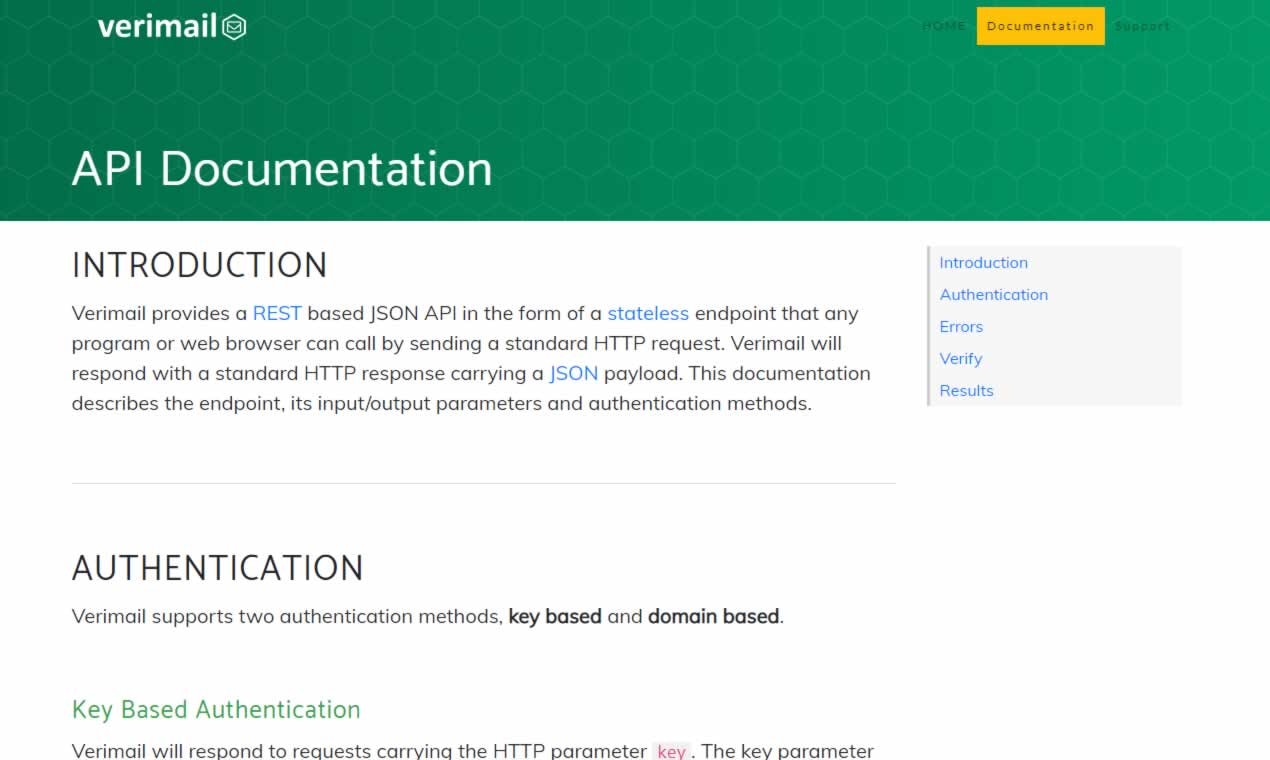1270x760 pixels.
Task: Click the highlighted 'key' code parameter
Action: tap(672, 751)
